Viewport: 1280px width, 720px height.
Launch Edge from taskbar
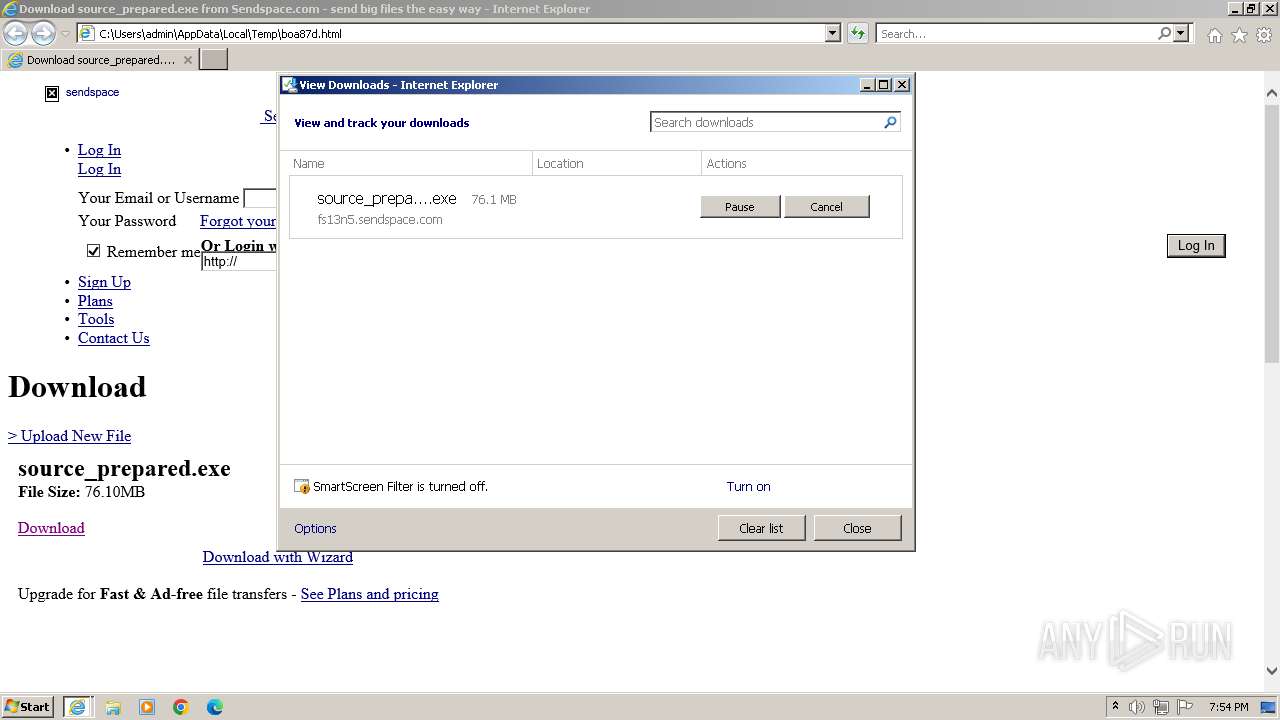click(x=215, y=707)
